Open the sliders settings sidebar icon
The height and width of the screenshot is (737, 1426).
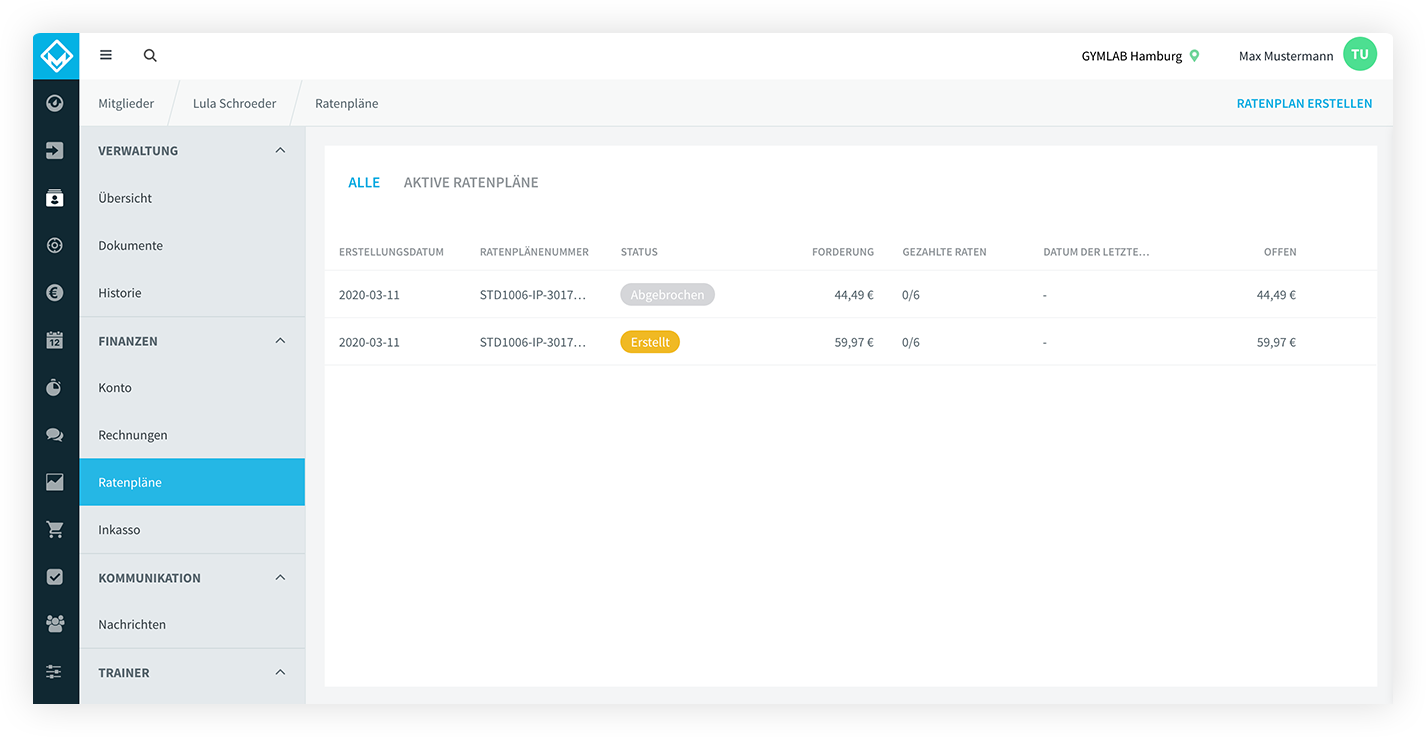(55, 672)
